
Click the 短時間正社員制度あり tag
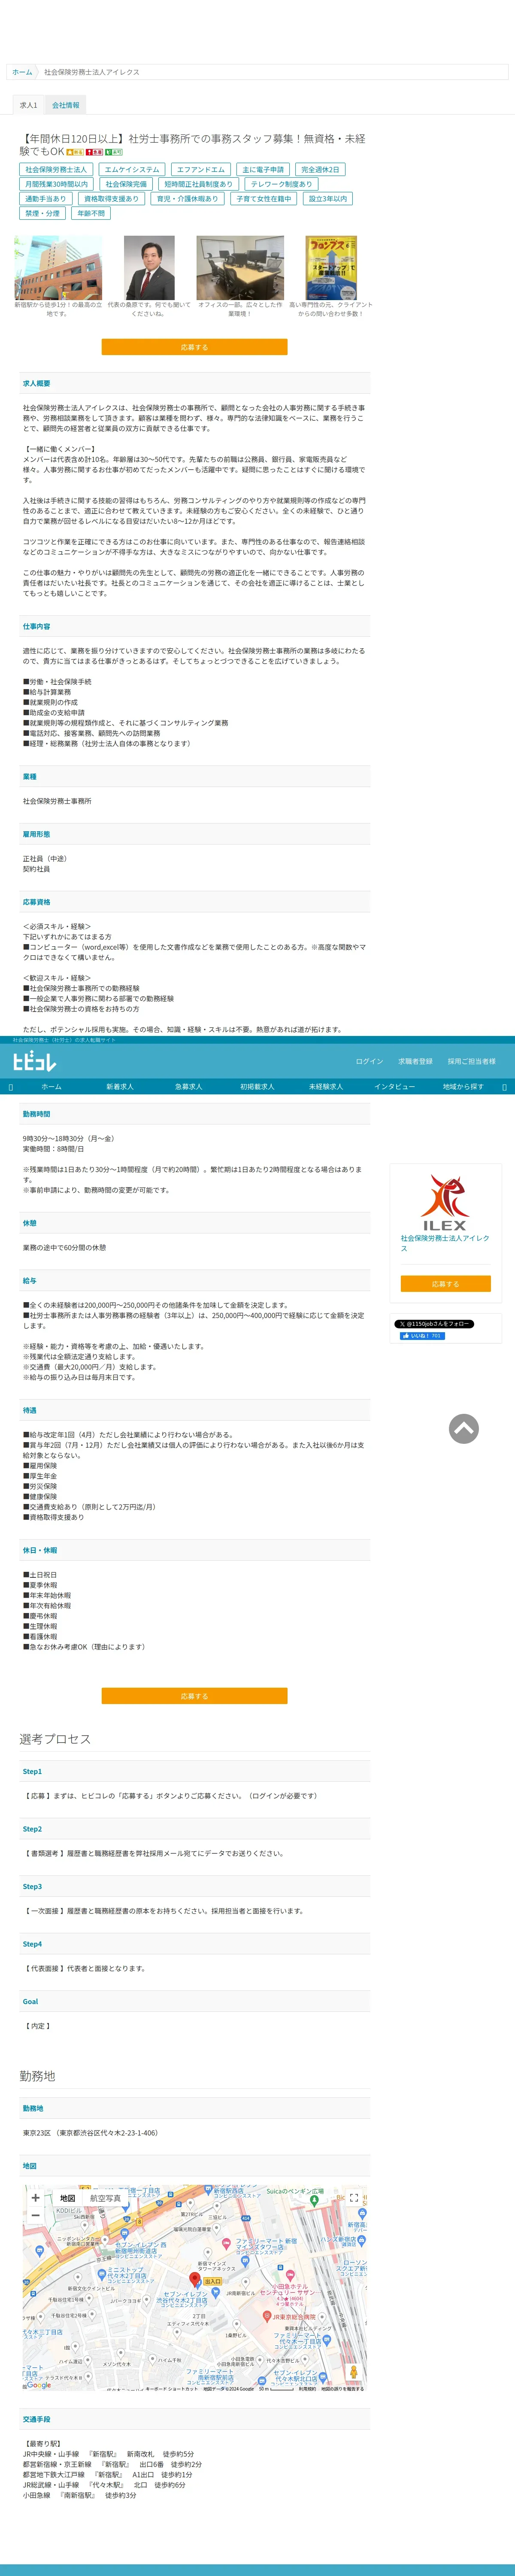198,184
